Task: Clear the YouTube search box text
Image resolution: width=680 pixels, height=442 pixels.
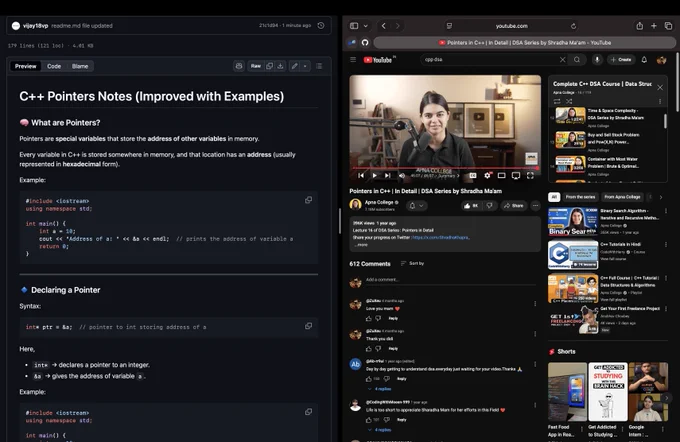Action: coord(562,59)
